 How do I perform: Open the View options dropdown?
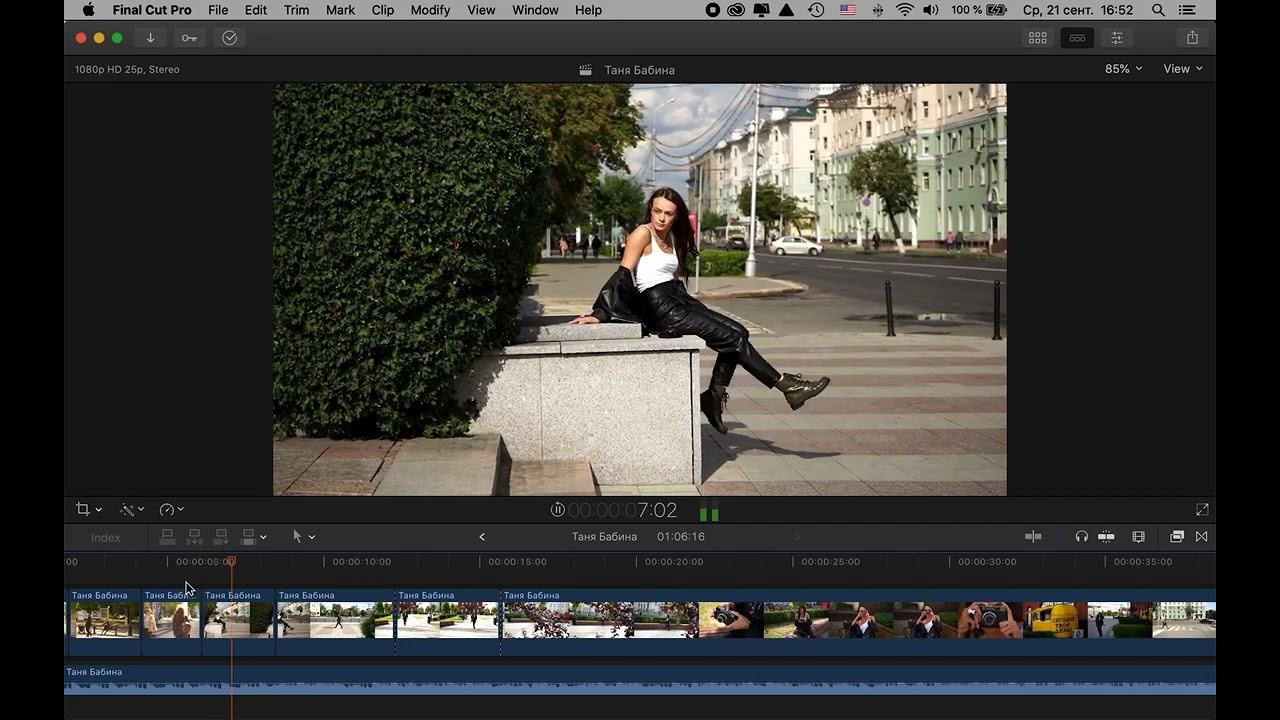1182,69
